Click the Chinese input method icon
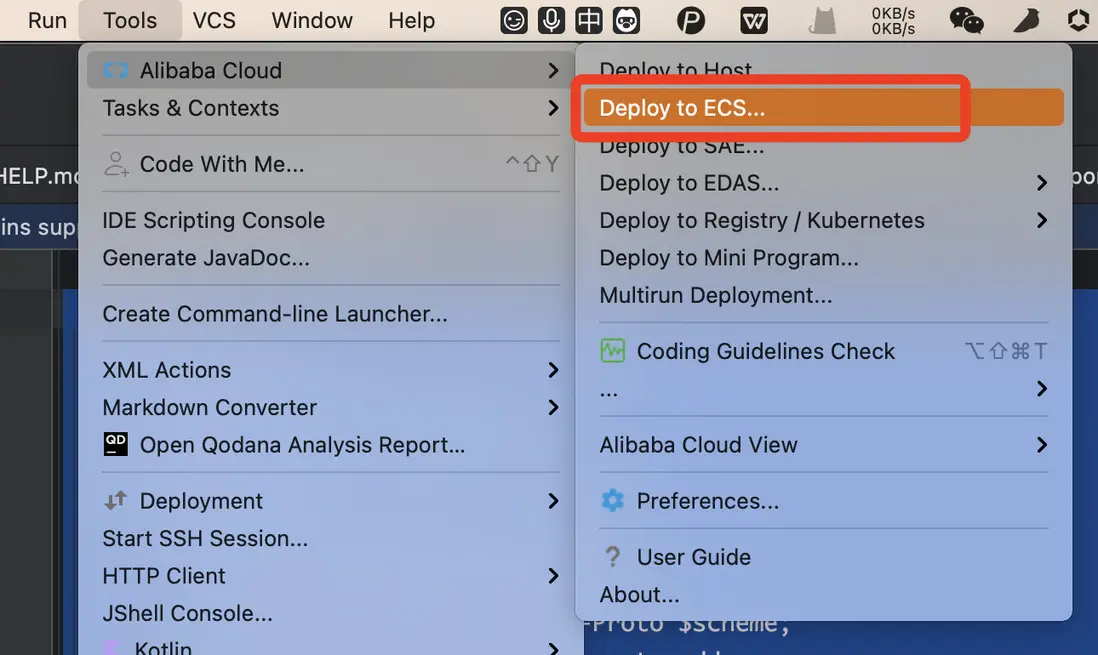This screenshot has height=655, width=1098. coord(588,20)
